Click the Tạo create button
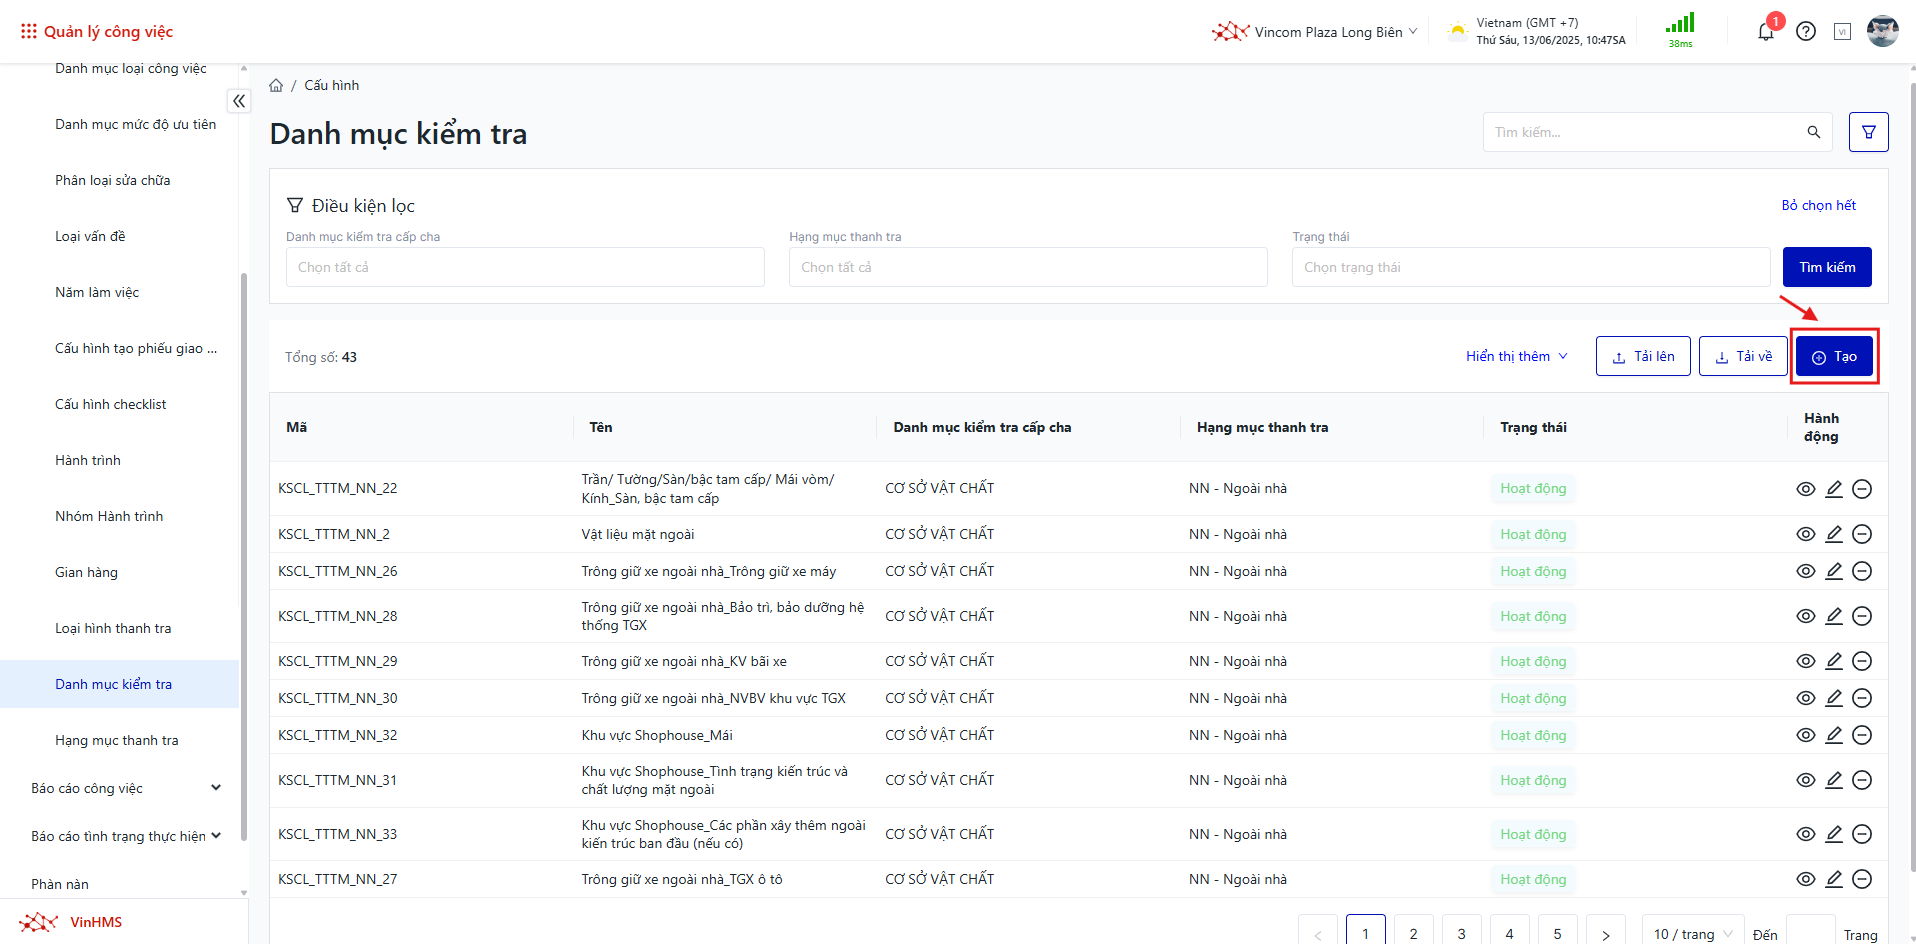 click(1834, 357)
